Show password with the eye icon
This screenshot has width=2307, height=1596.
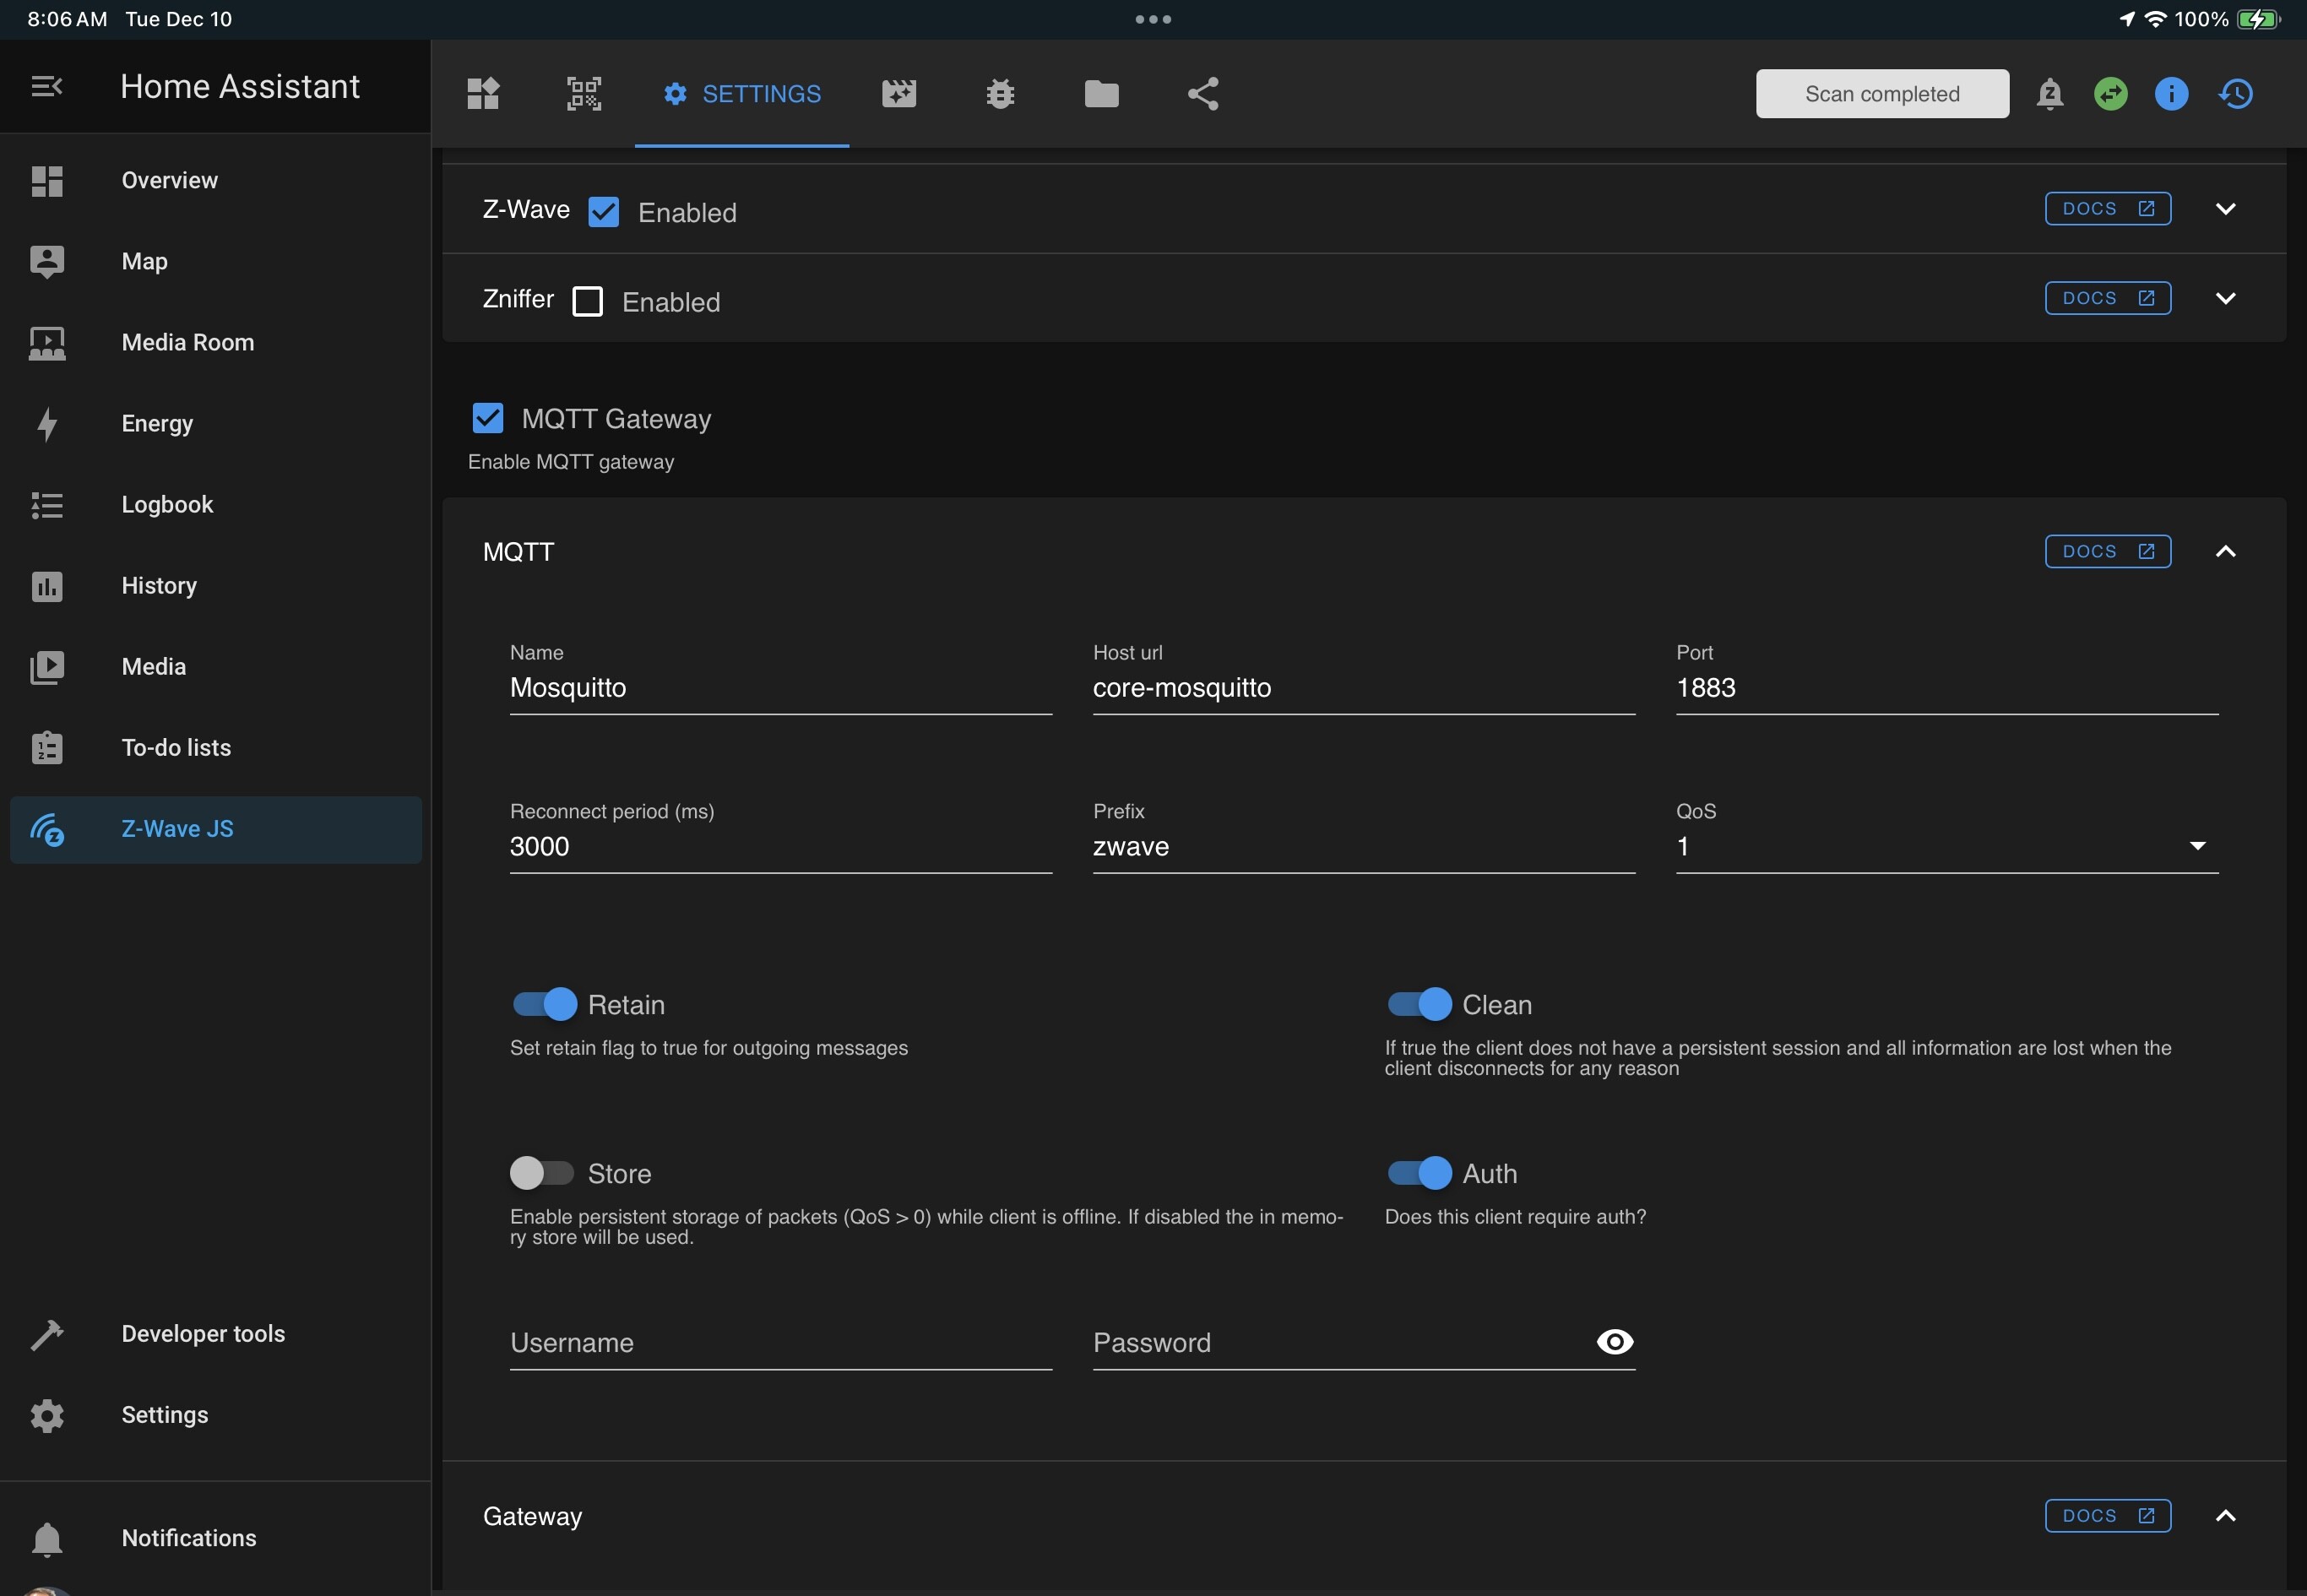pyautogui.click(x=1614, y=1341)
